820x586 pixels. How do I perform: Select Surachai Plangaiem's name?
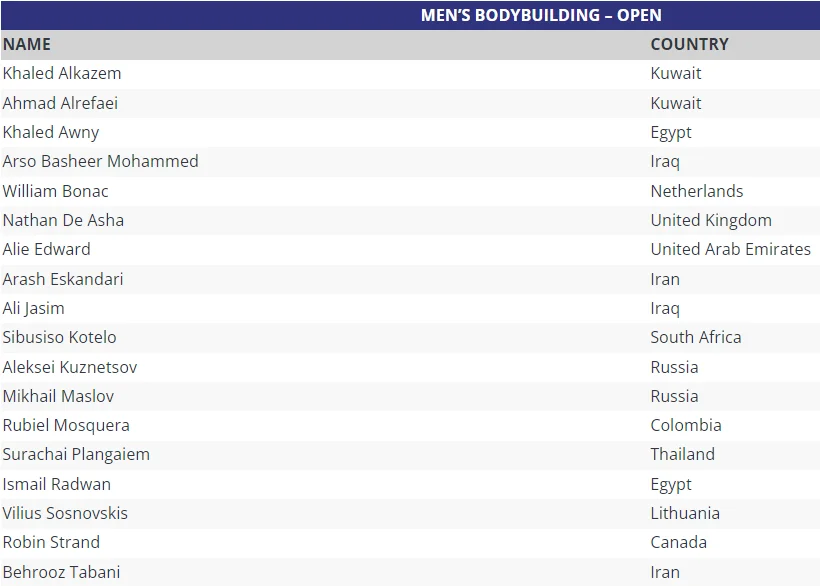click(x=76, y=454)
